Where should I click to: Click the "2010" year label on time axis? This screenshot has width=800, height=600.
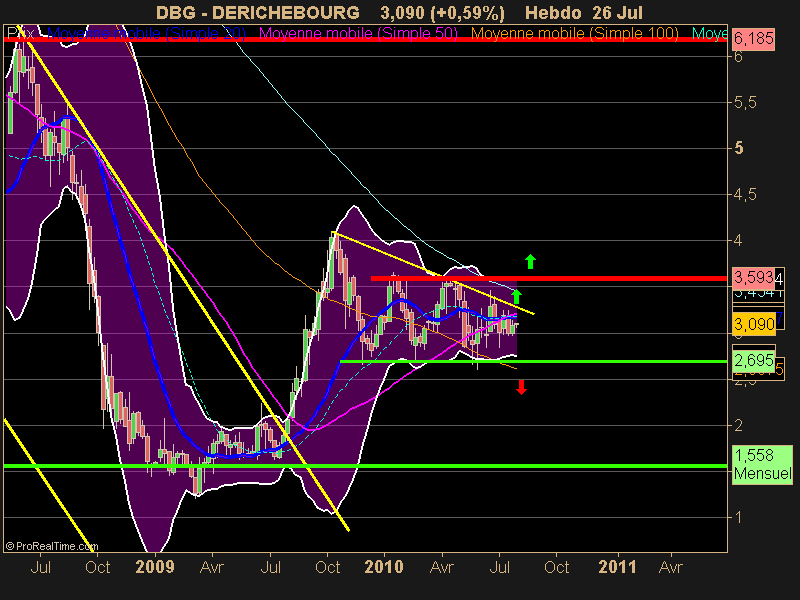coord(384,567)
